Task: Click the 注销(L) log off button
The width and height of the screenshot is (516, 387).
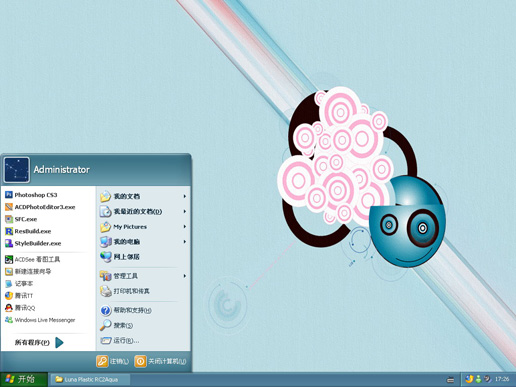Action: (x=113, y=361)
